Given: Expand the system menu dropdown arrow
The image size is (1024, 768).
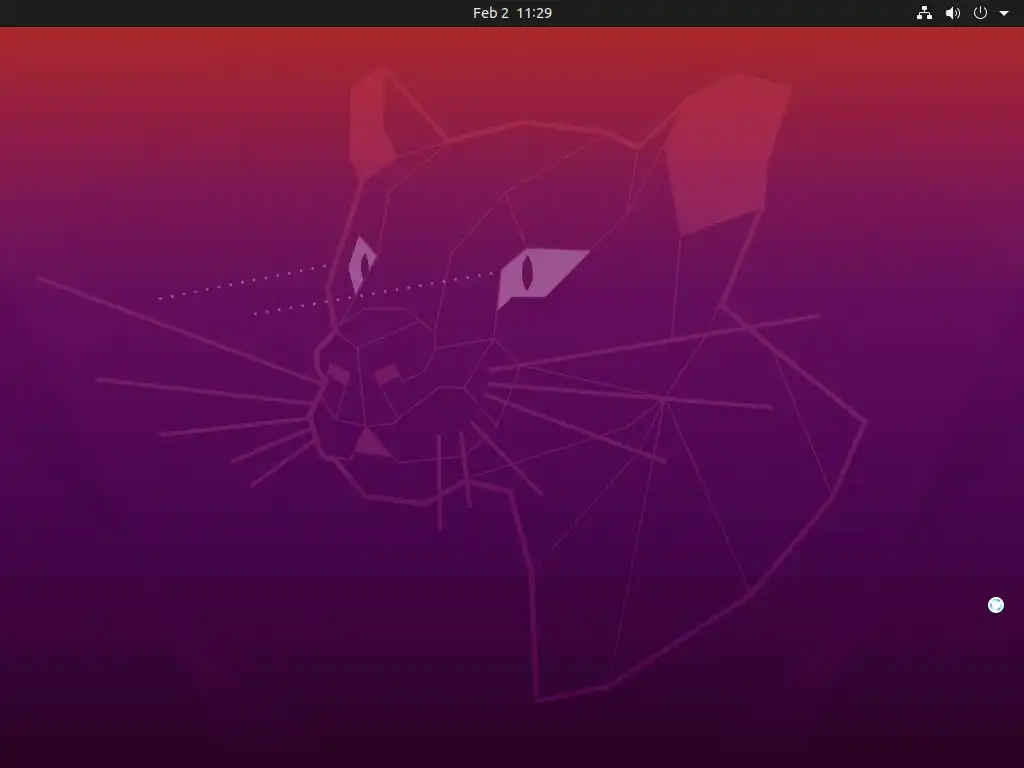Looking at the screenshot, I should click(x=1004, y=13).
